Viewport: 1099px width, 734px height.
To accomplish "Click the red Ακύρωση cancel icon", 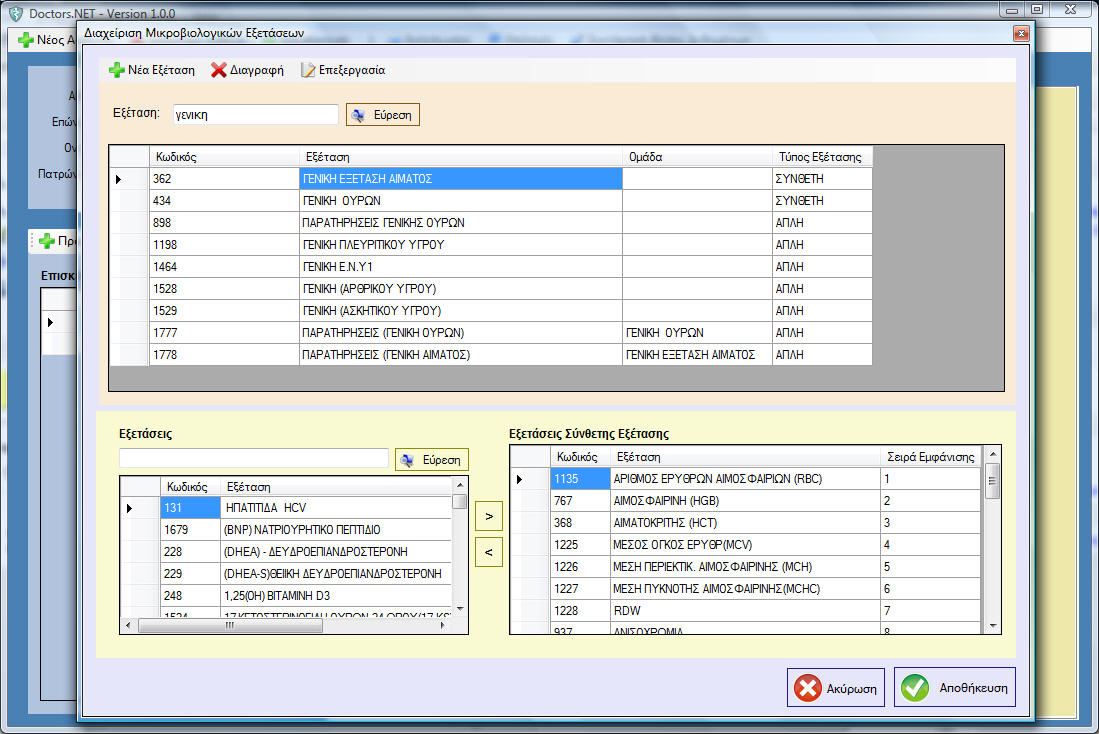I will click(807, 688).
